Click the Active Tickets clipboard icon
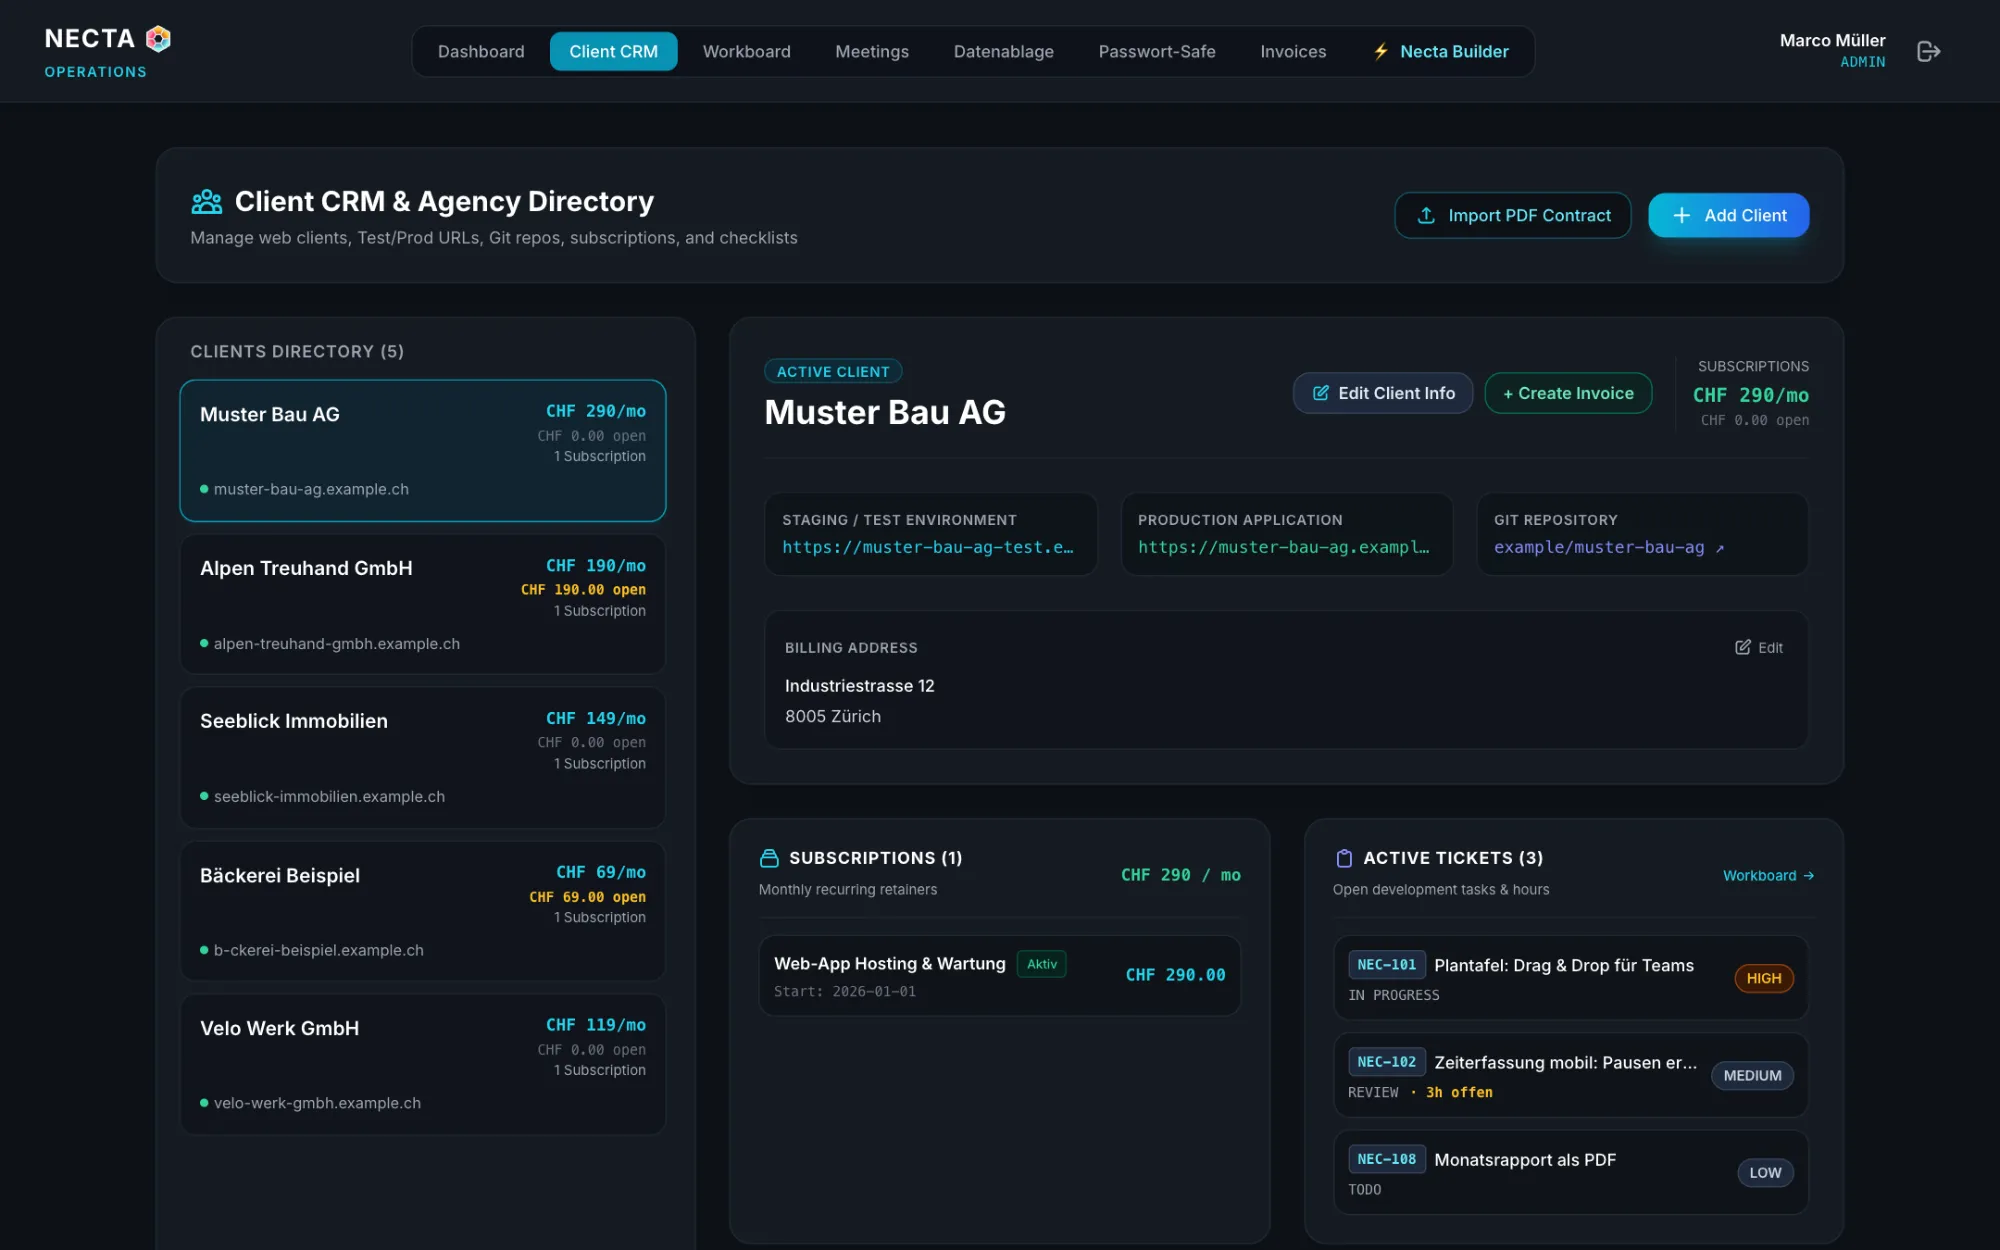2000x1250 pixels. tap(1344, 858)
